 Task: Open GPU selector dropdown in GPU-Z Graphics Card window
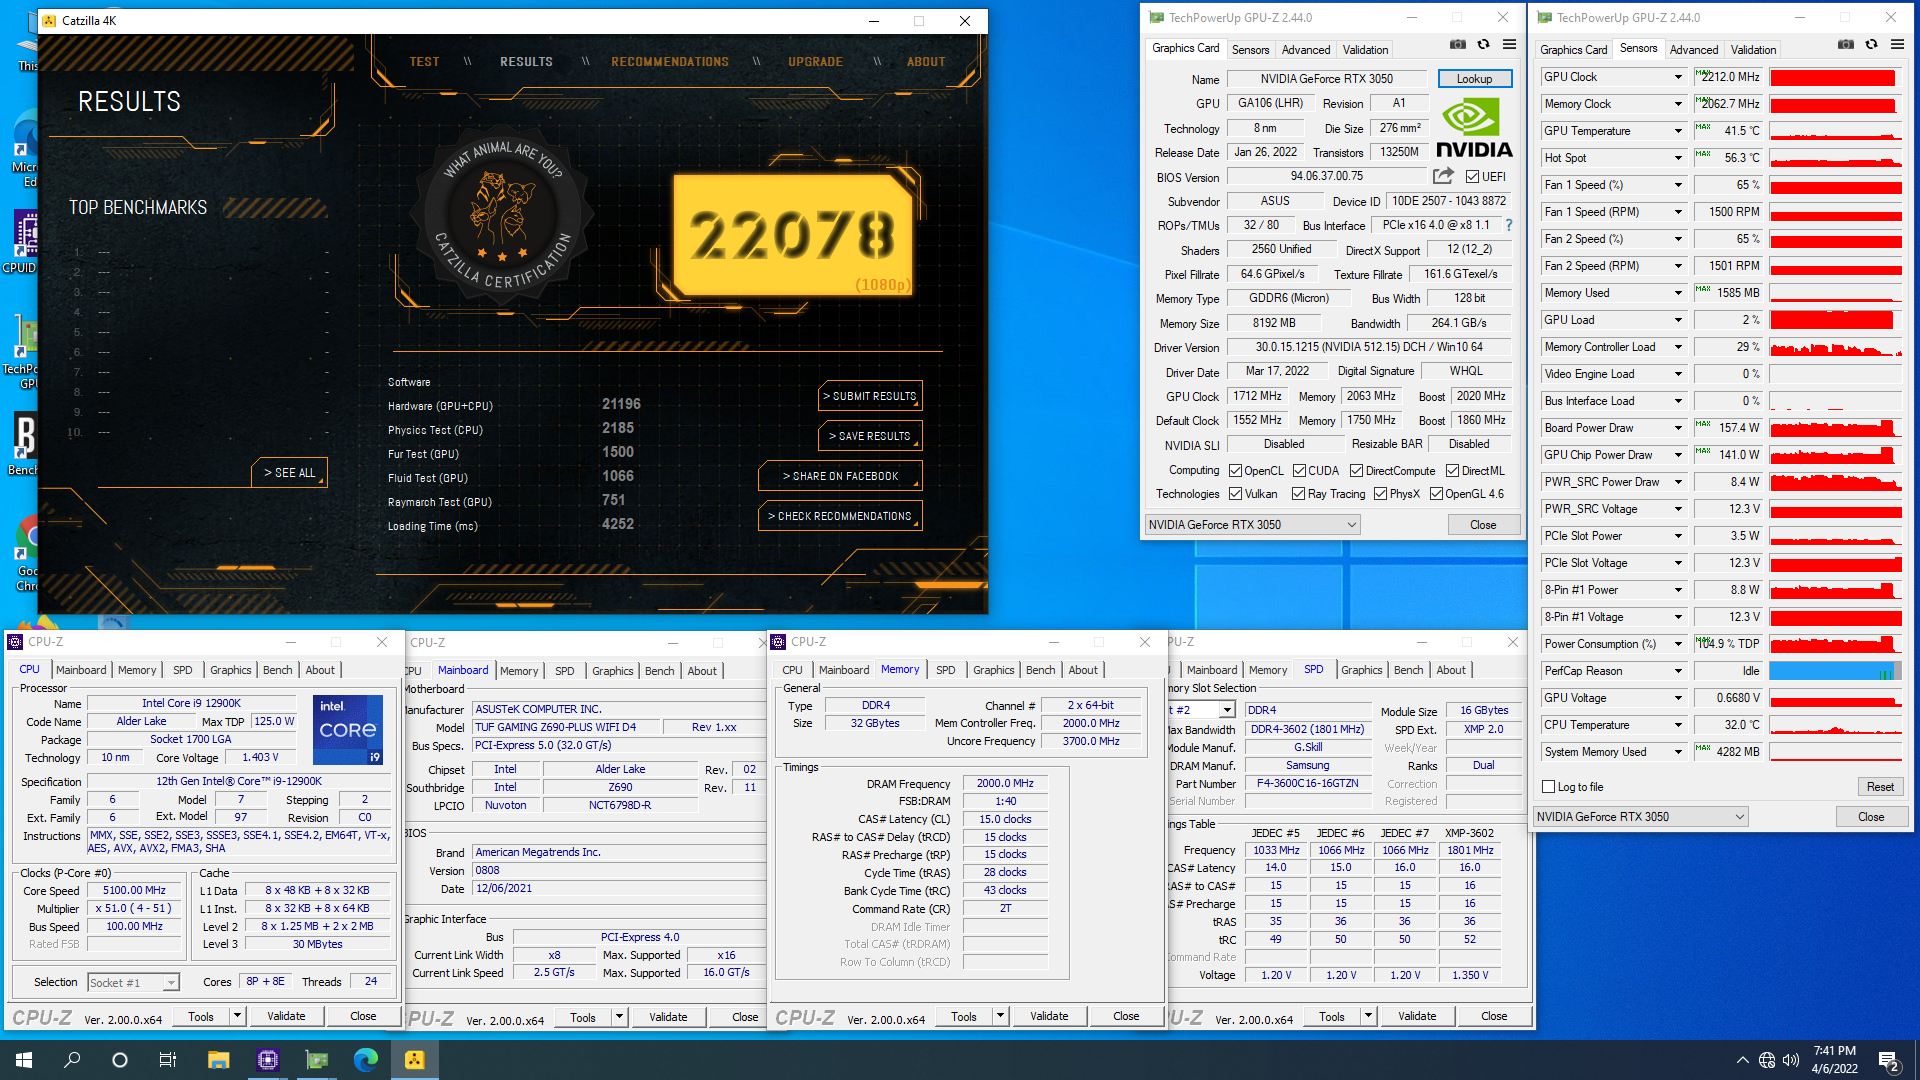tap(1253, 525)
